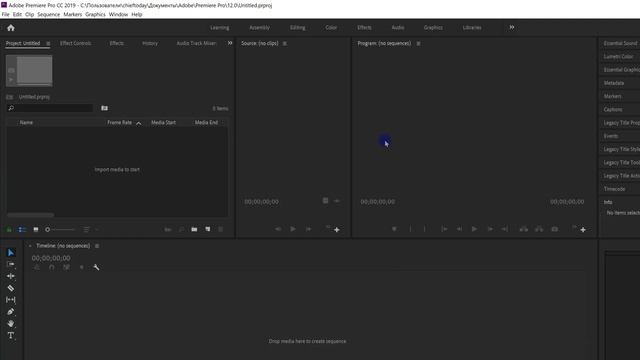
Task: Click into the Project search field
Action: [50, 108]
